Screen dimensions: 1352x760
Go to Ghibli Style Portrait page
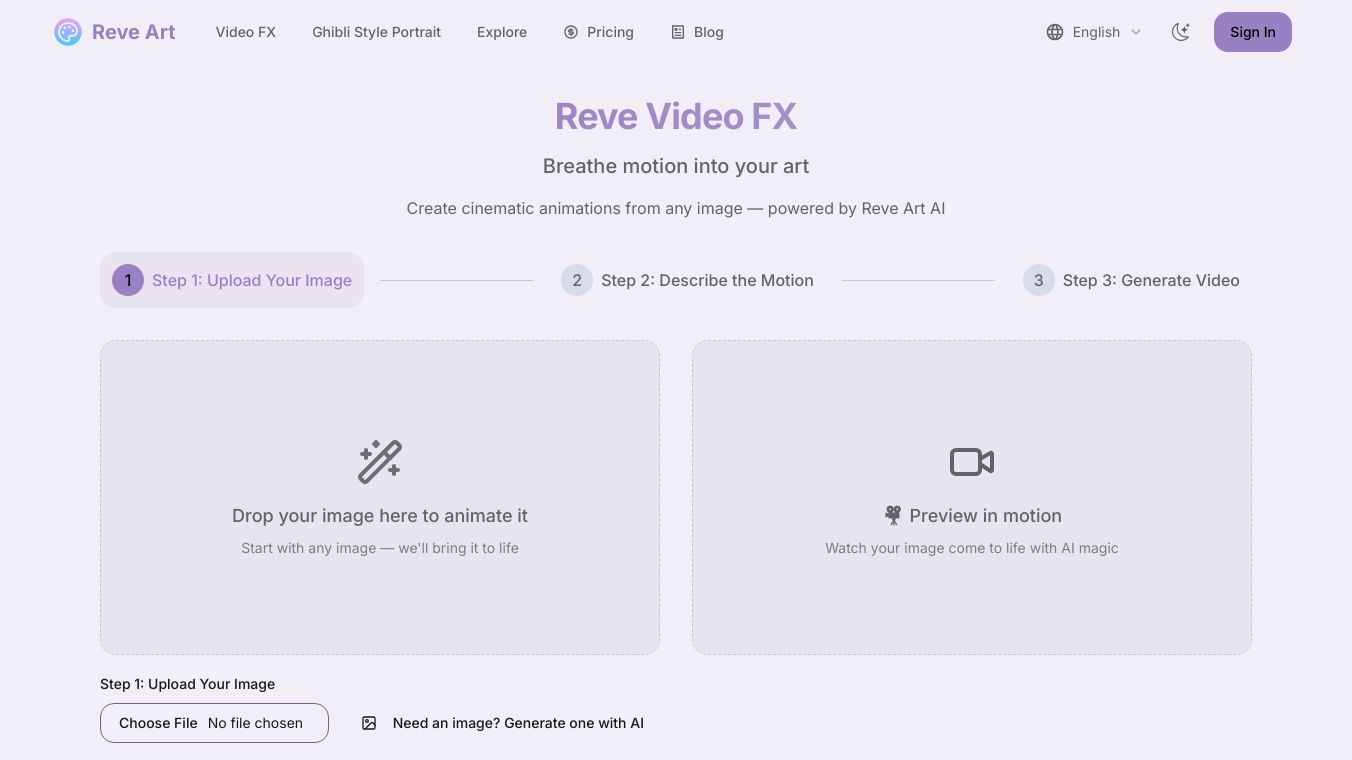point(376,32)
